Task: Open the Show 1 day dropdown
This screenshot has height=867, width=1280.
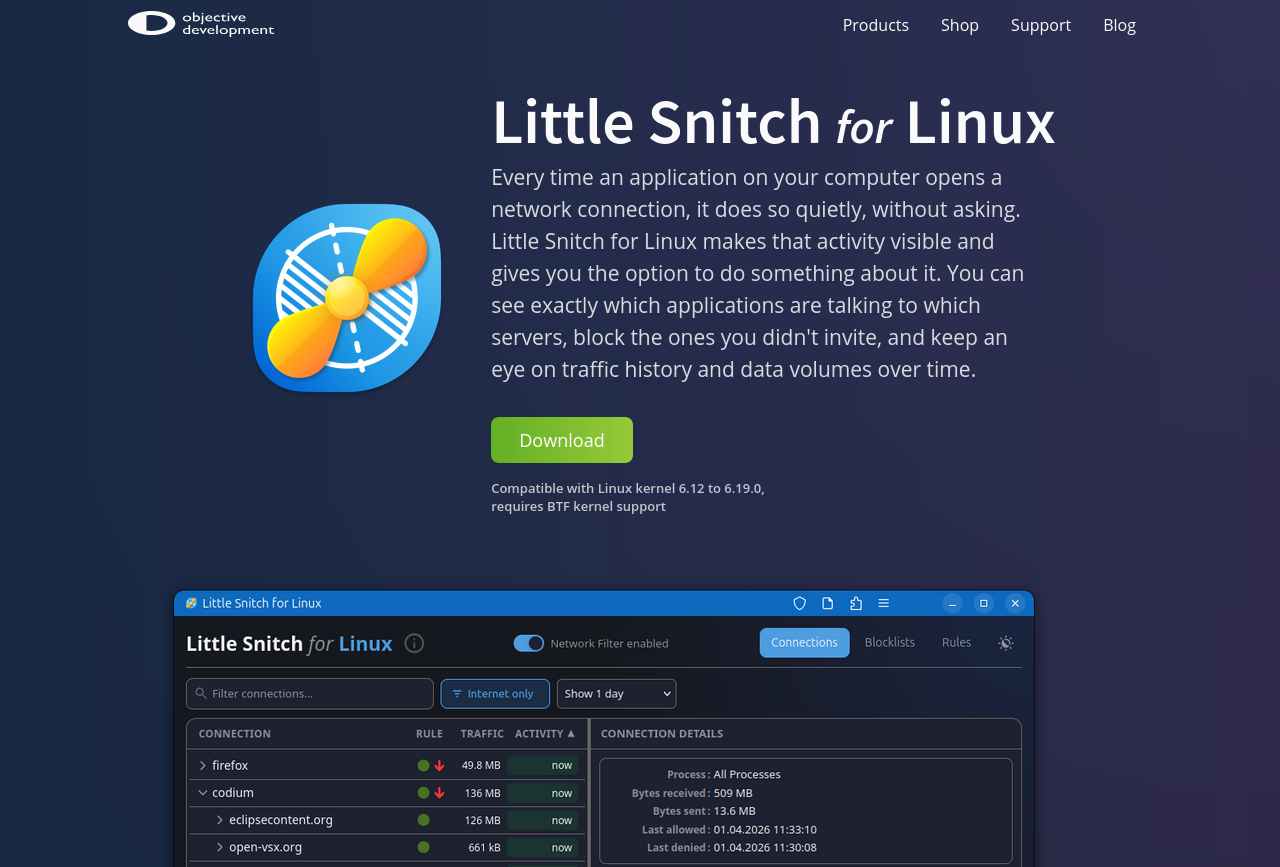Action: pyautogui.click(x=616, y=694)
